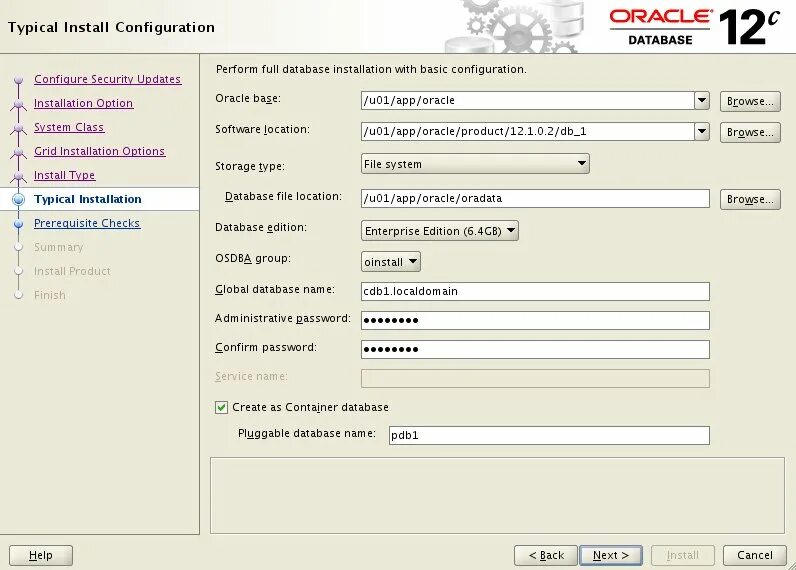Viewport: 796px width, 570px height.
Task: Click the 'Create as Container database' label
Action: tap(310, 407)
